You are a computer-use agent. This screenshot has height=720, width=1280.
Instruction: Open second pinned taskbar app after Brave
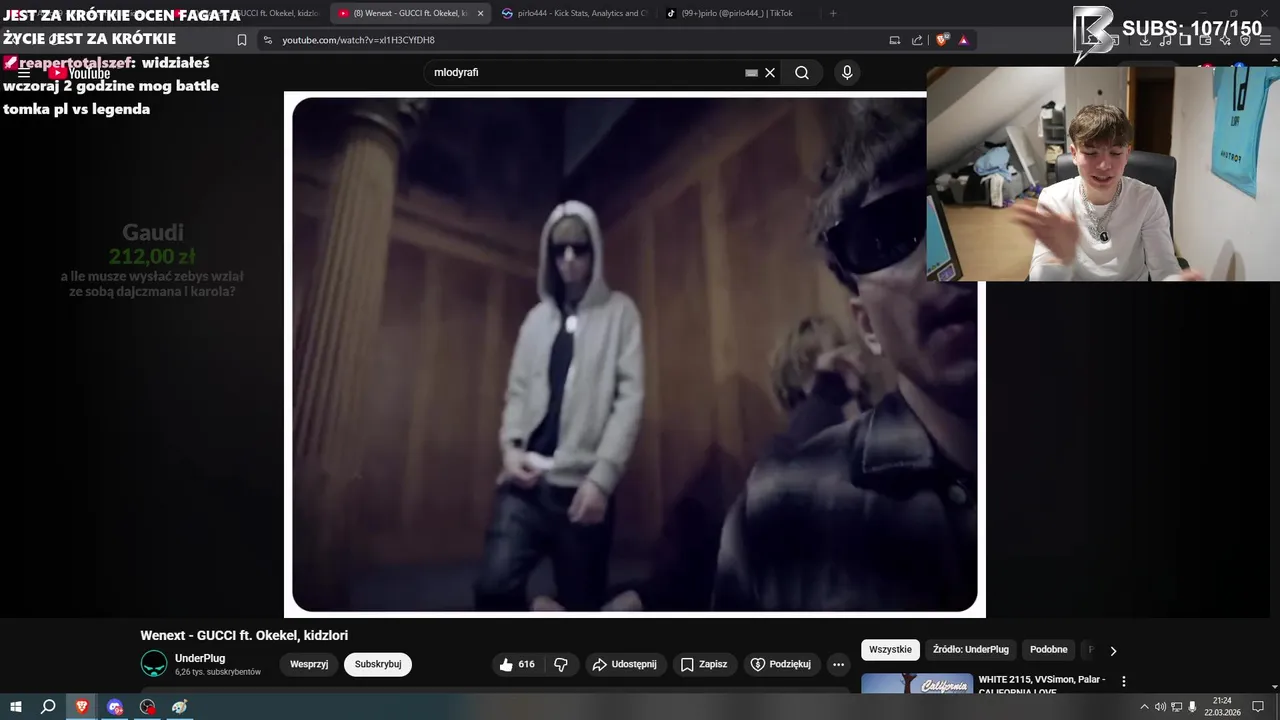pos(115,706)
